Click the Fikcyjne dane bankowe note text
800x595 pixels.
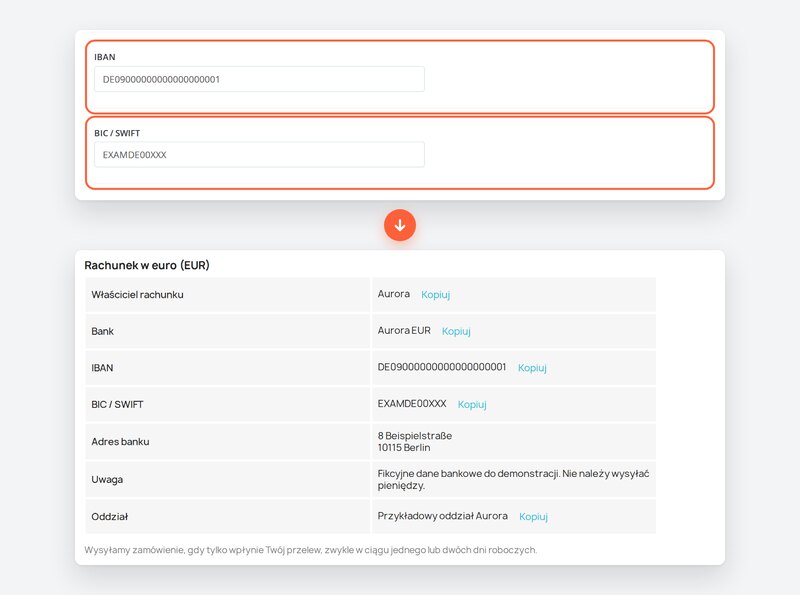coord(513,480)
